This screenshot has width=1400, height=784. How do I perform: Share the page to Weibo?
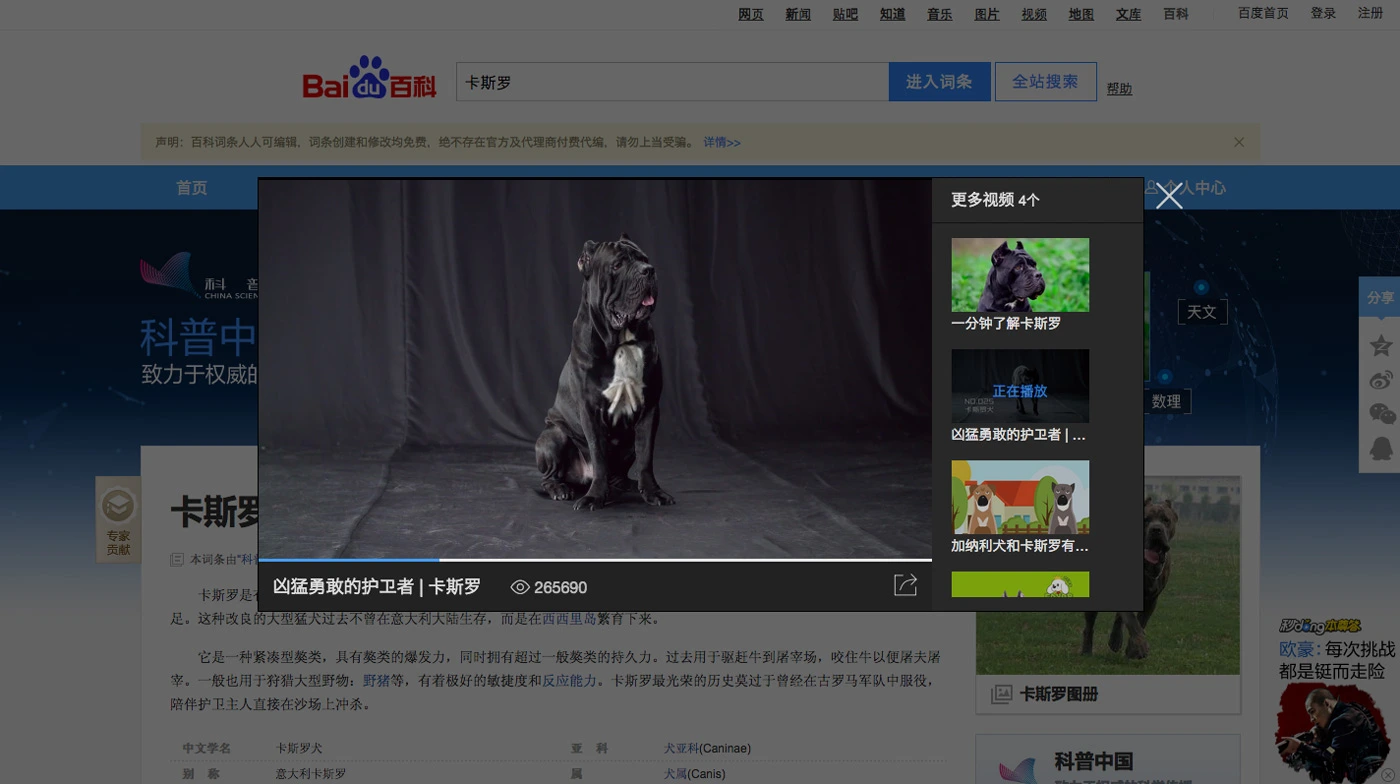(x=1380, y=379)
